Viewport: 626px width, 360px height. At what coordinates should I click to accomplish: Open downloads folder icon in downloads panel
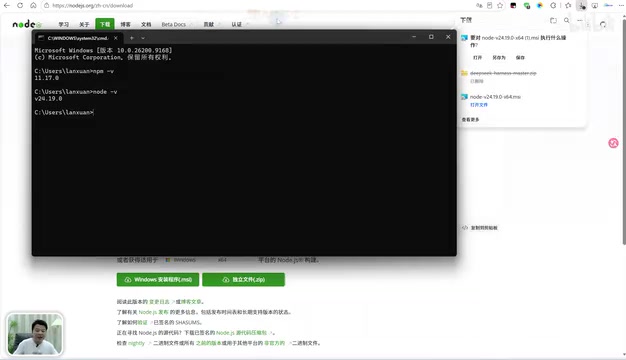[553, 20]
